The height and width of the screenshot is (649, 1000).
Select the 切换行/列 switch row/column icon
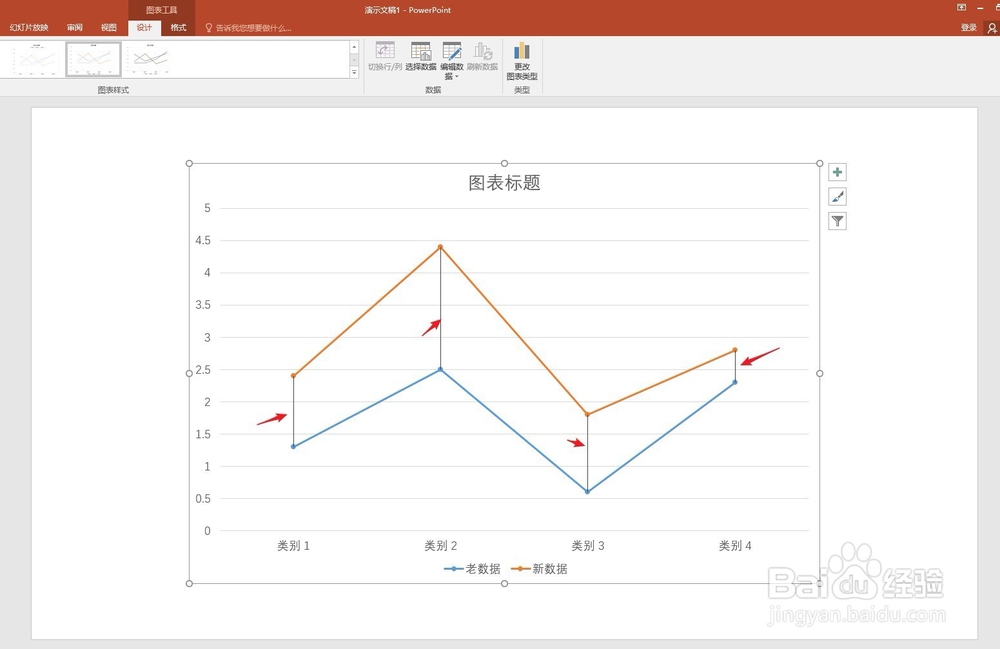(x=384, y=57)
